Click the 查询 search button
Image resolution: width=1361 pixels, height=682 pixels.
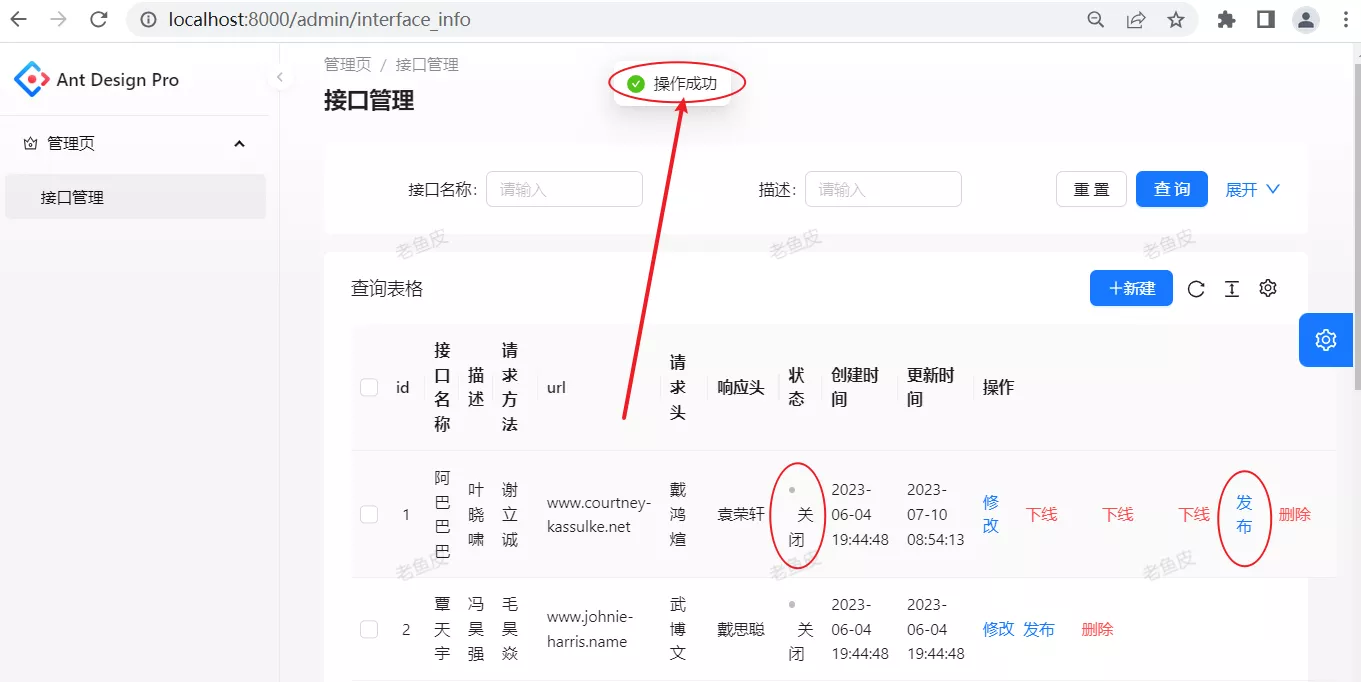1172,189
